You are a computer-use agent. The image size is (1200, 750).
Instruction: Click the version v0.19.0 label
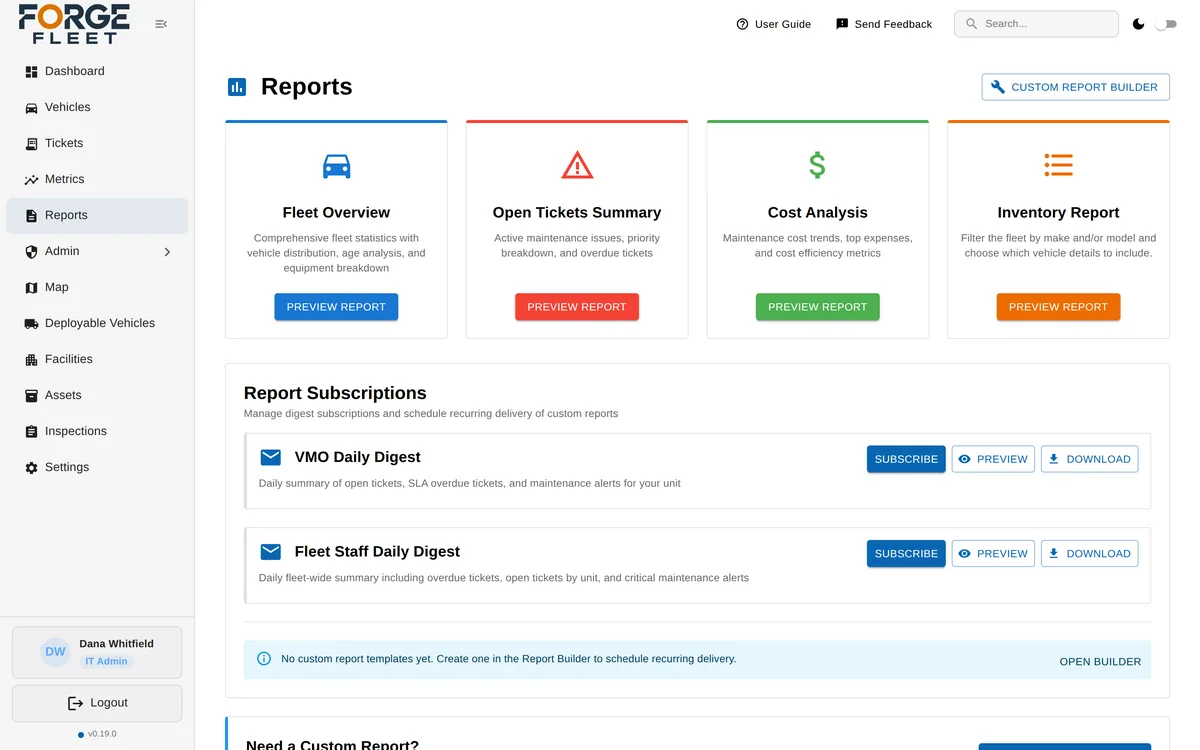tap(102, 734)
